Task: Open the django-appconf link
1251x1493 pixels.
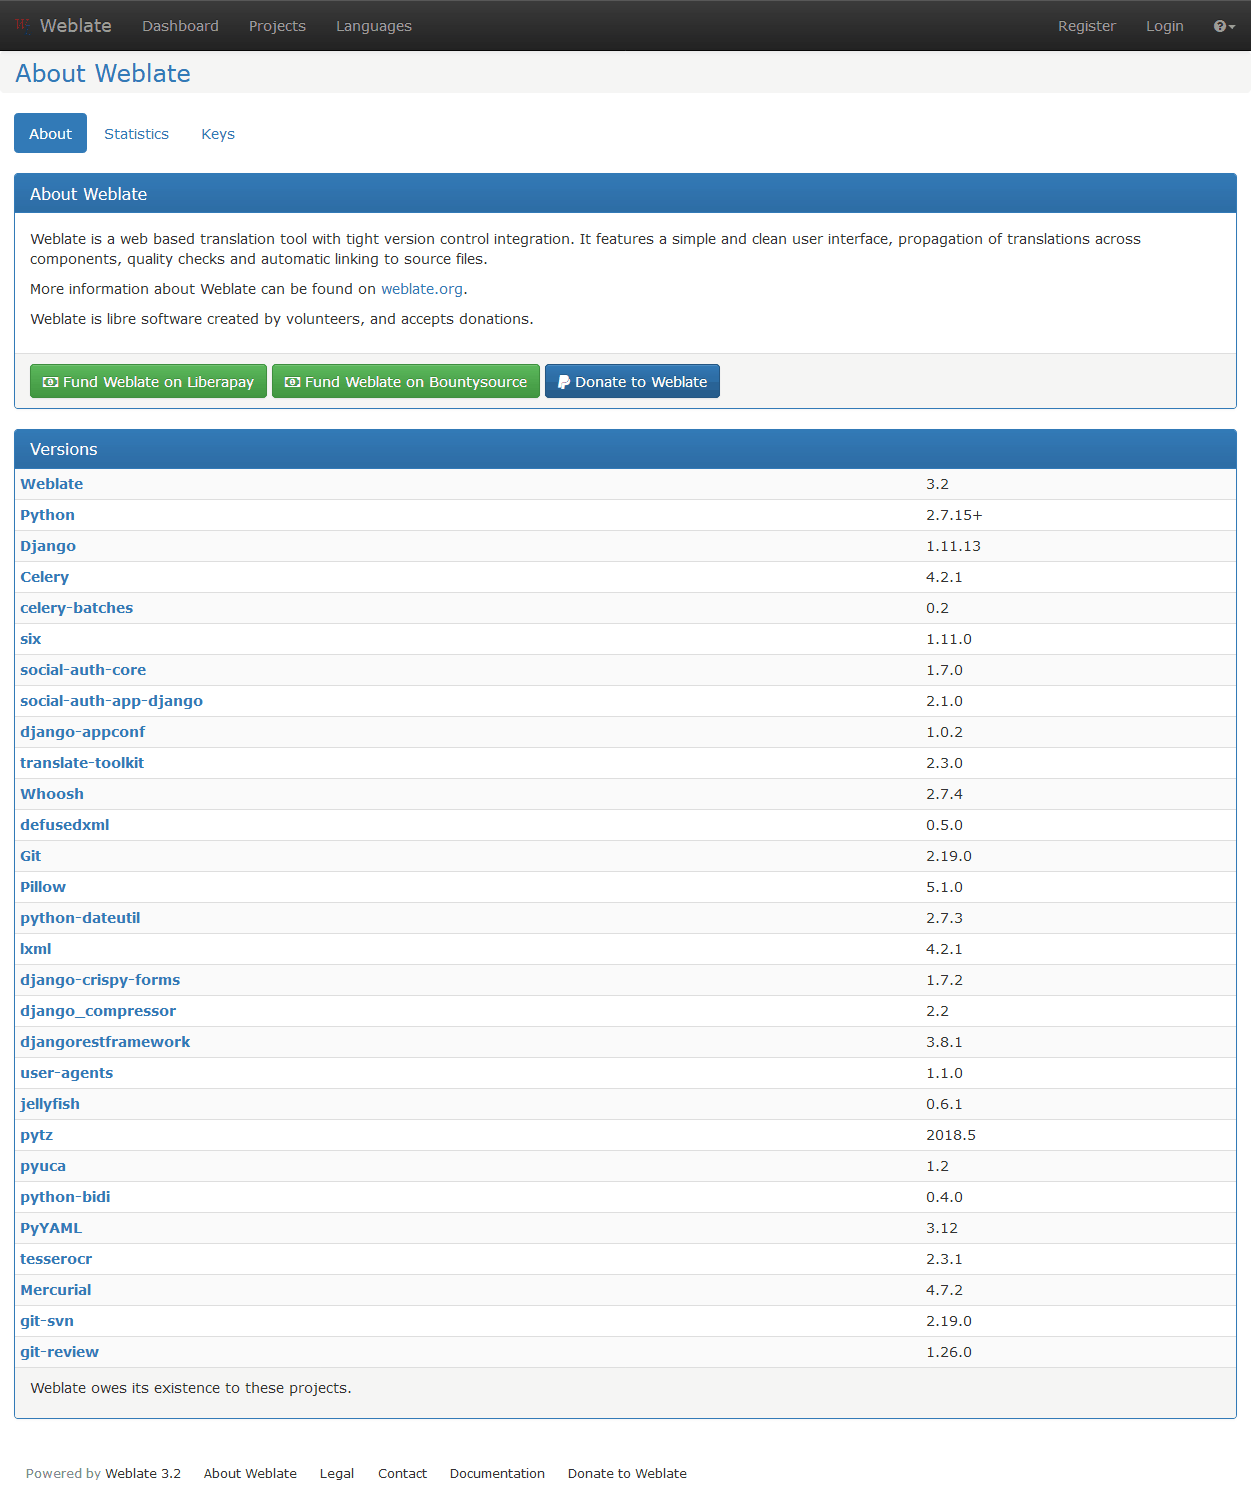Action: pyautogui.click(x=83, y=732)
